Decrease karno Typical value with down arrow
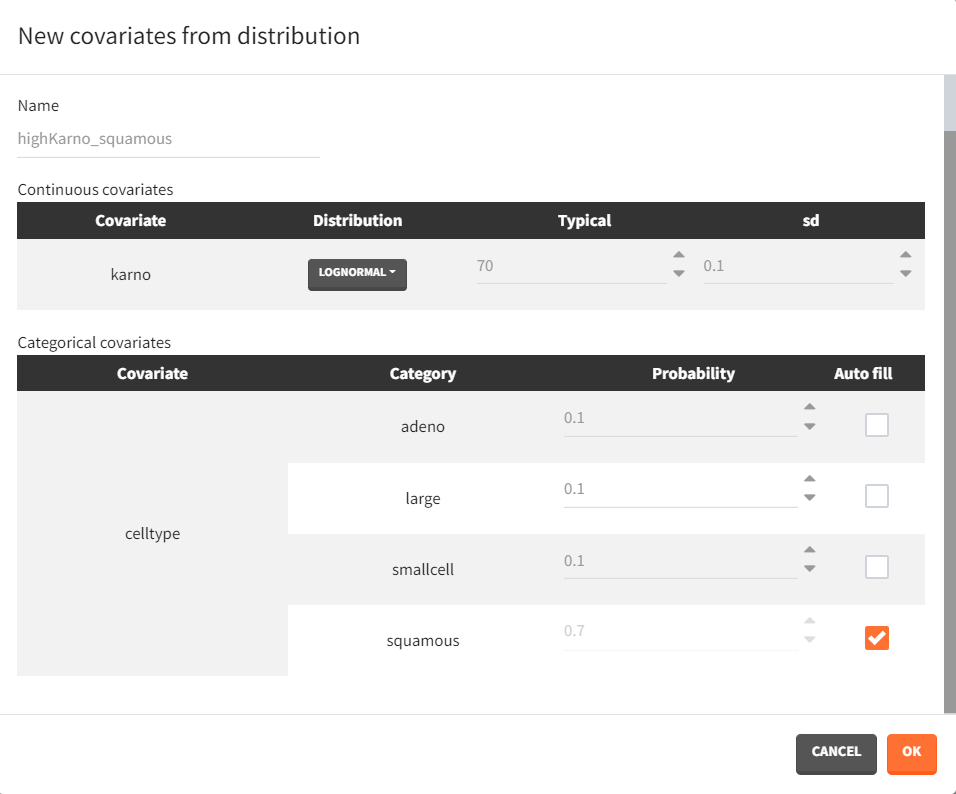The image size is (956, 794). click(678, 273)
